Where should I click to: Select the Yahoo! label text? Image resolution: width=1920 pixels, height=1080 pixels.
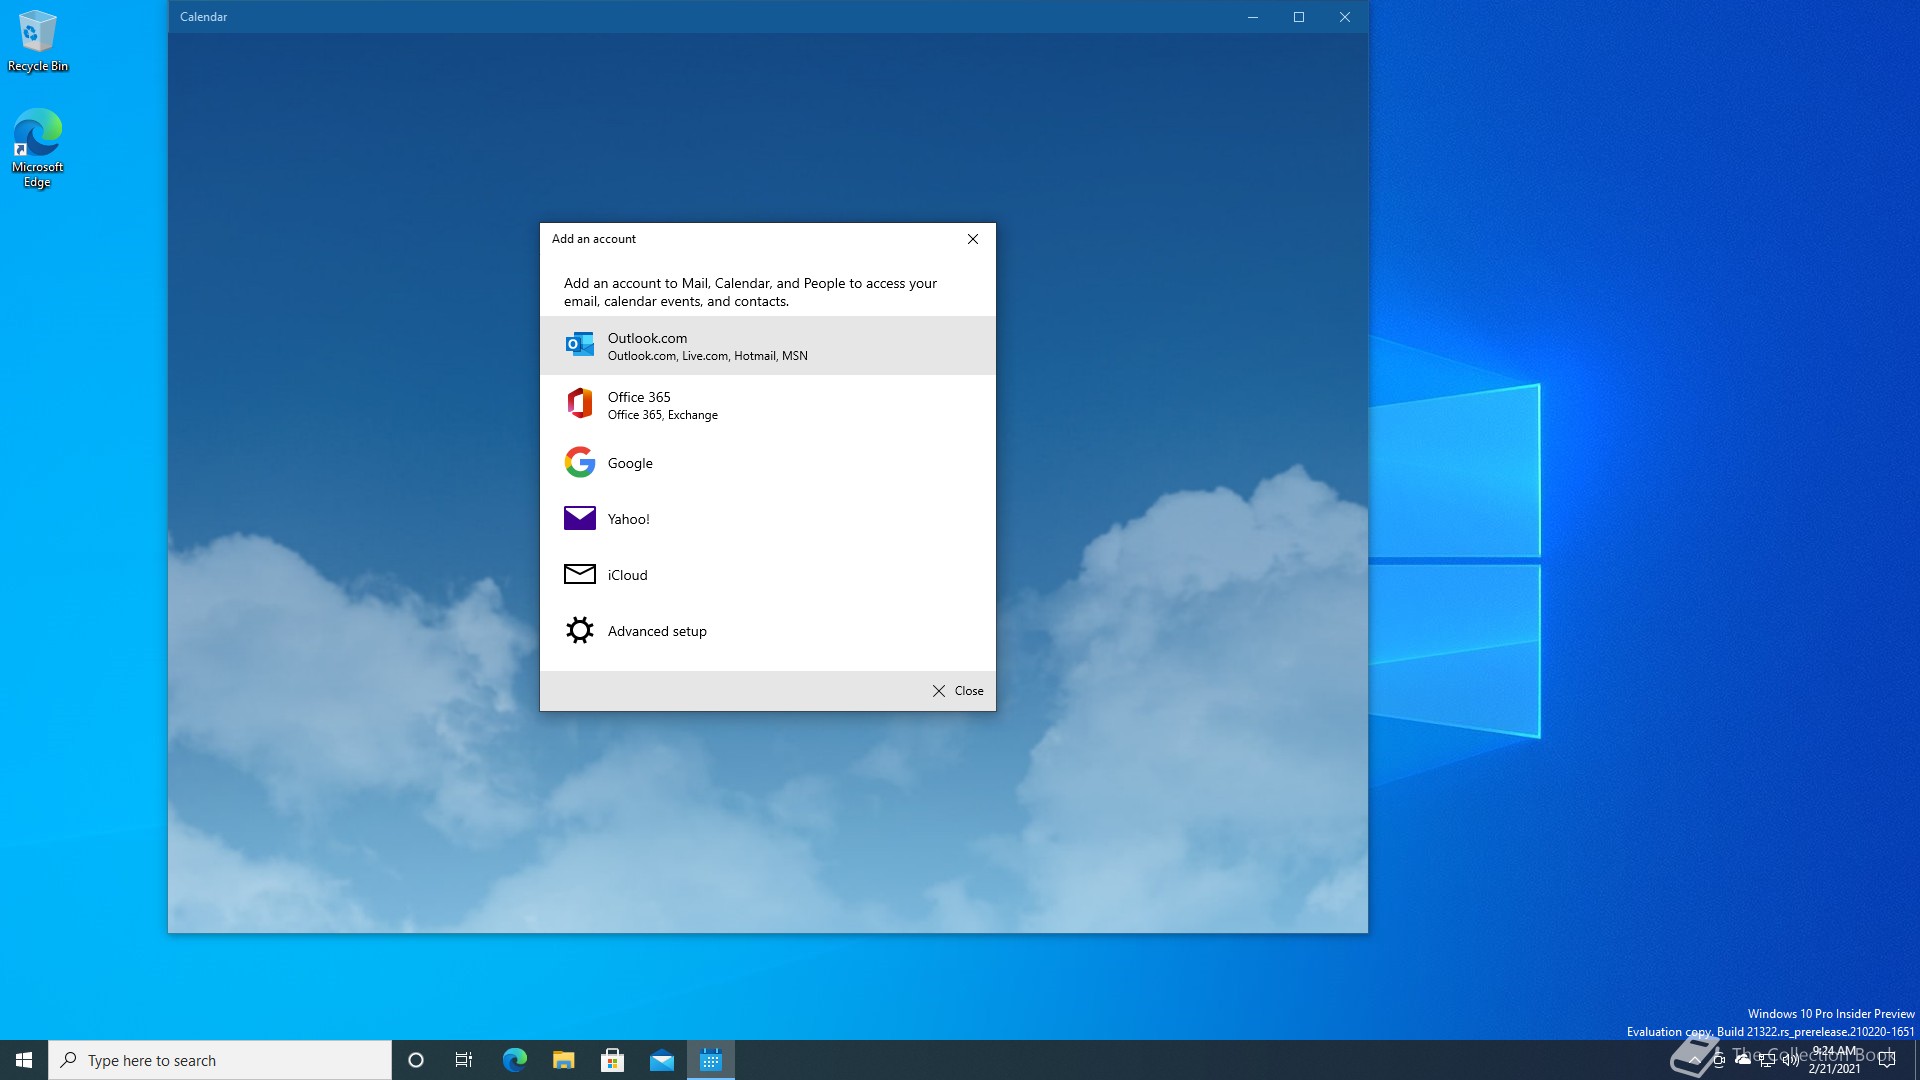pos(629,519)
